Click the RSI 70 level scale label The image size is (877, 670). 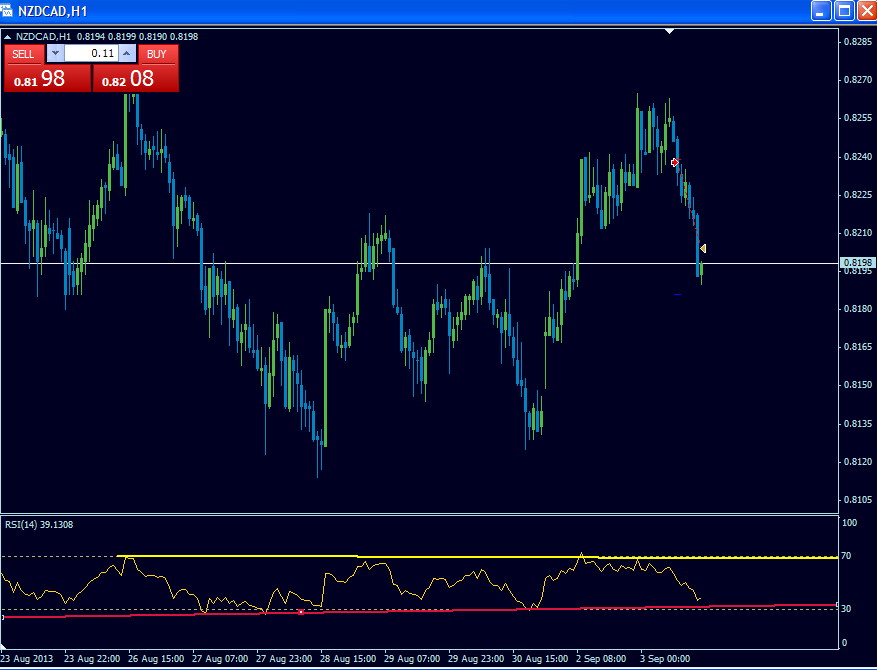point(846,556)
